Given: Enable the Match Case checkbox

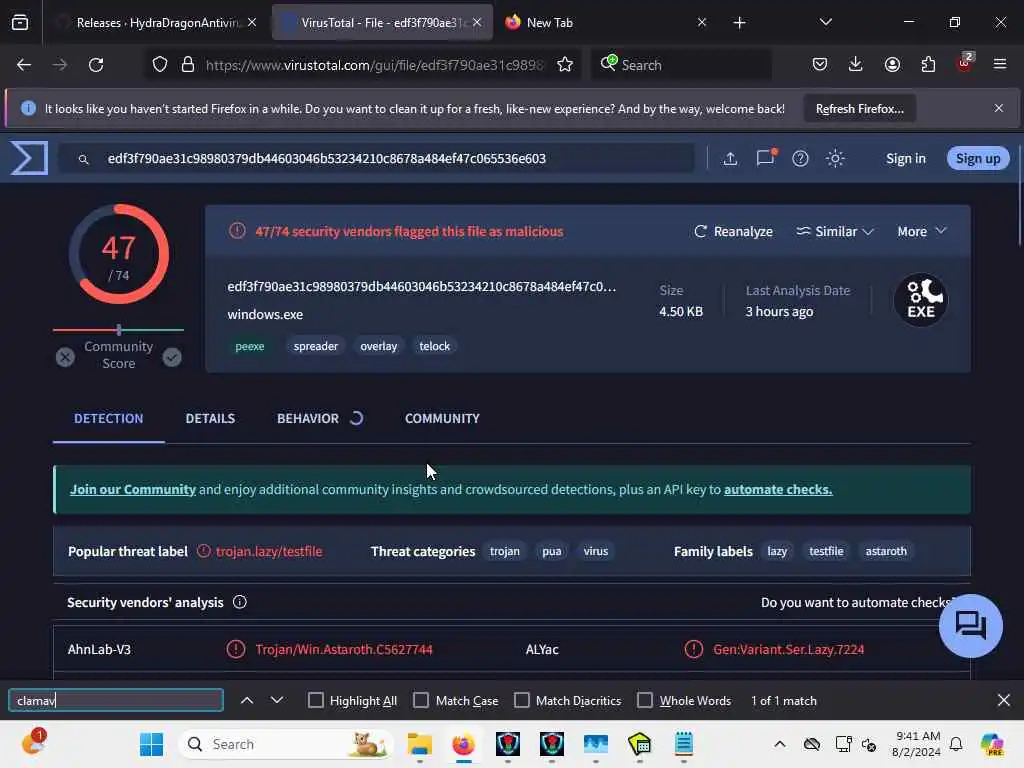Looking at the screenshot, I should click(421, 701).
